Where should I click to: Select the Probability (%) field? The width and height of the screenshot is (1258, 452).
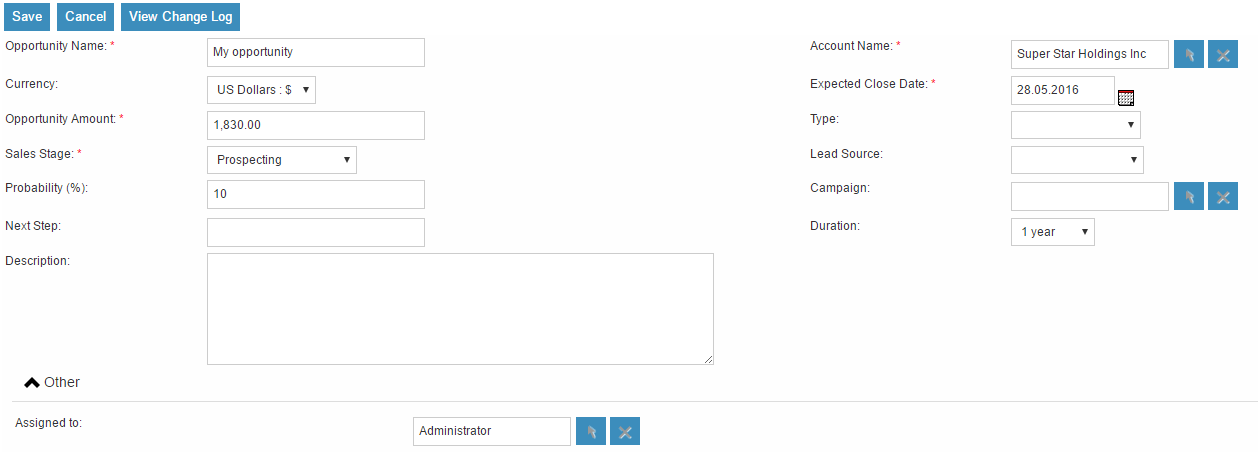[316, 194]
